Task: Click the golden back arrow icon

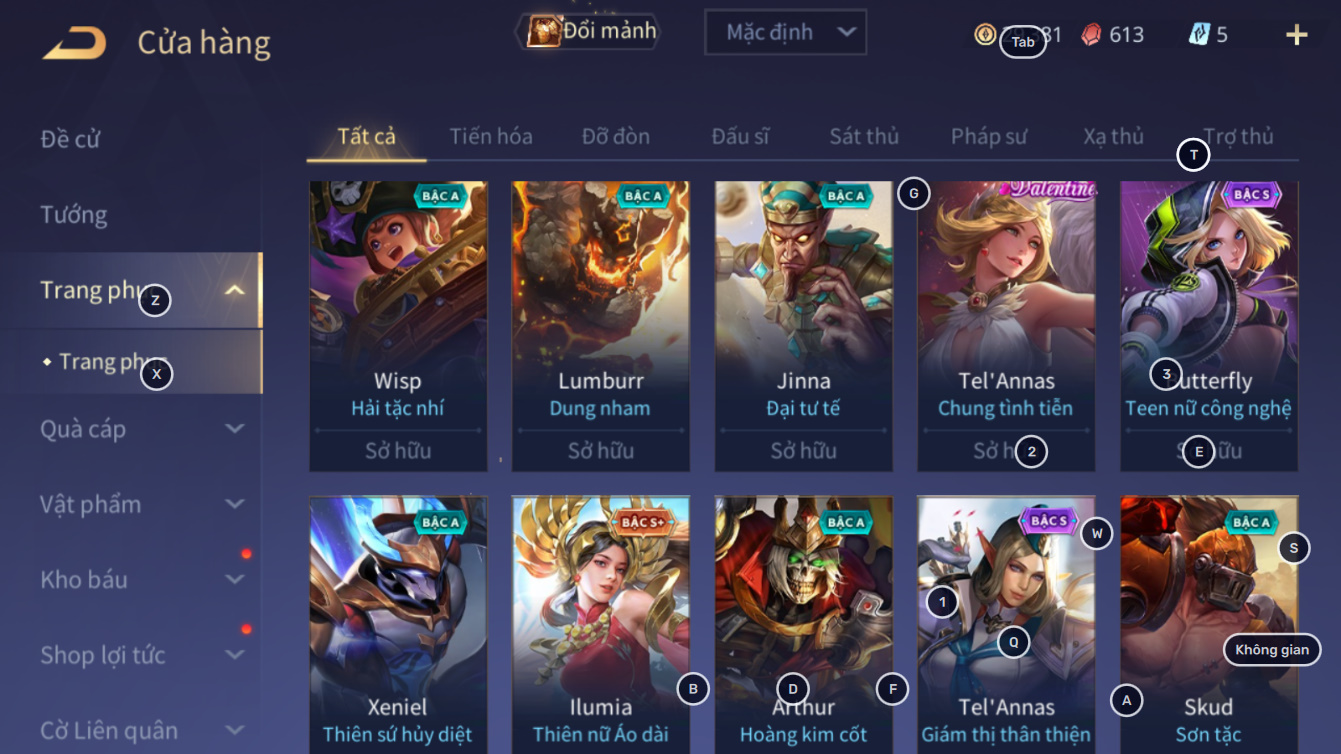Action: (x=74, y=44)
